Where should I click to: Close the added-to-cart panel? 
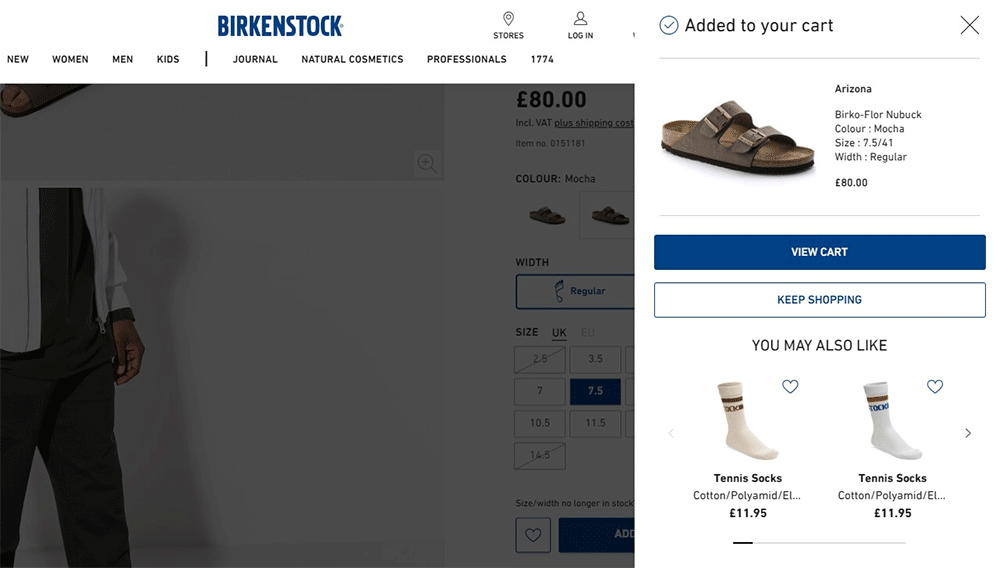(969, 26)
